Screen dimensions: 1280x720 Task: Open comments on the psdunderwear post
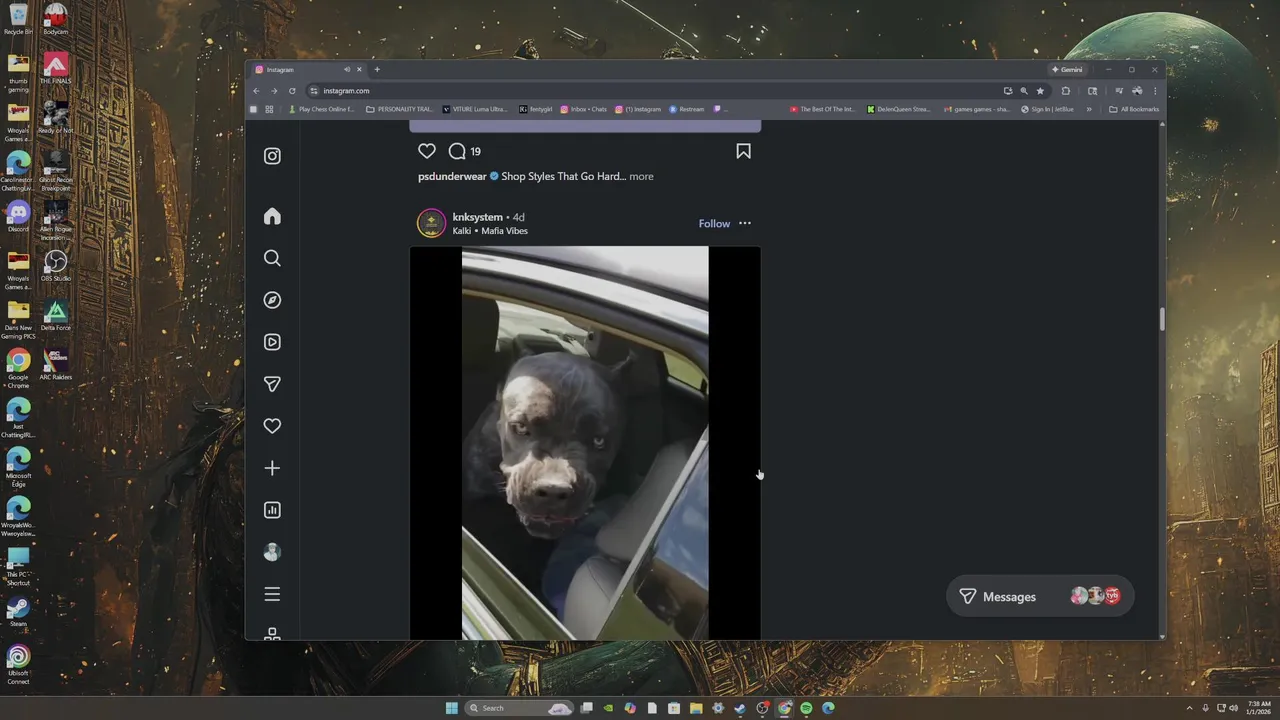[x=457, y=151]
